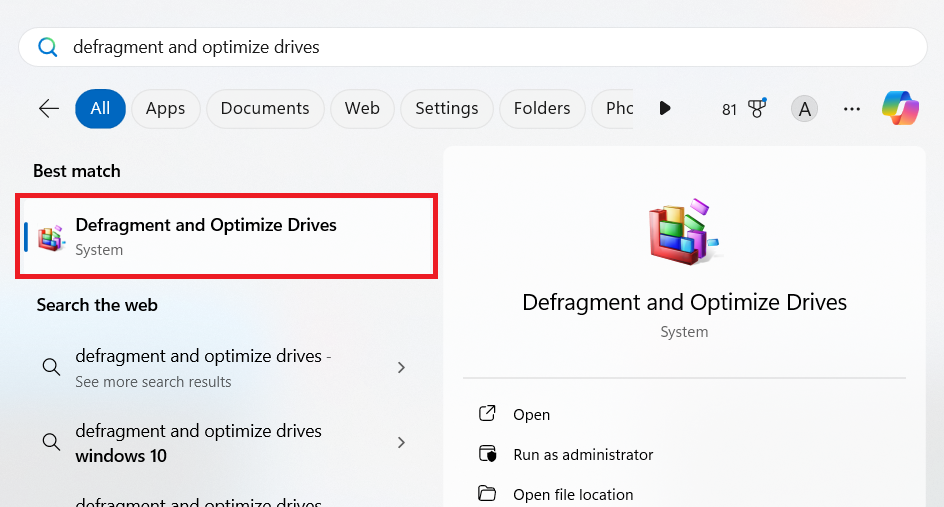Click the 'Best match' heading

point(77,171)
